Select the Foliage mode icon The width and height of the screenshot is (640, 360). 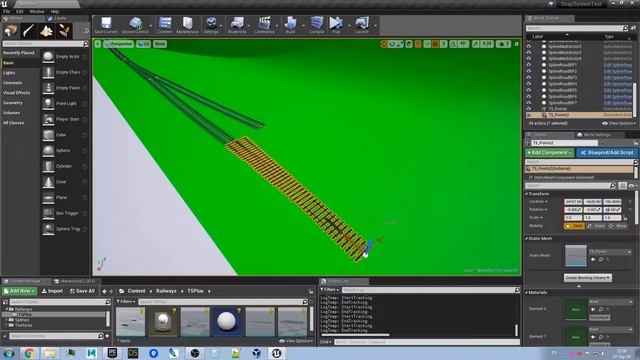pyautogui.click(x=64, y=31)
